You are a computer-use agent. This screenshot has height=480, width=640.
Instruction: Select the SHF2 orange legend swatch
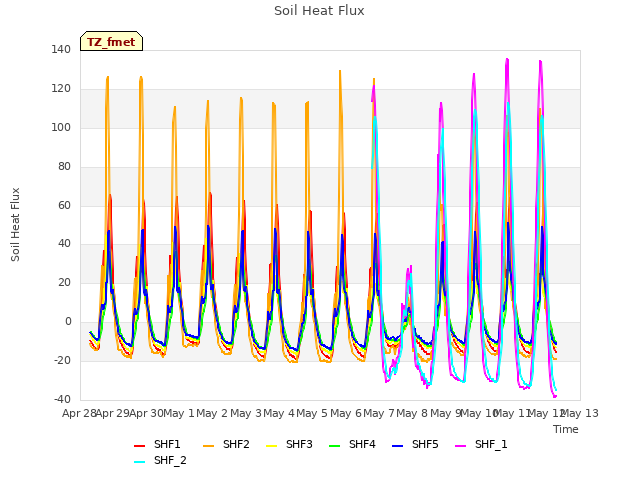pyautogui.click(x=208, y=446)
